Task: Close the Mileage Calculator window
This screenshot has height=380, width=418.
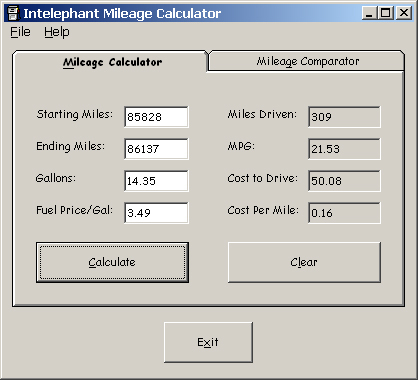Action: [404, 13]
